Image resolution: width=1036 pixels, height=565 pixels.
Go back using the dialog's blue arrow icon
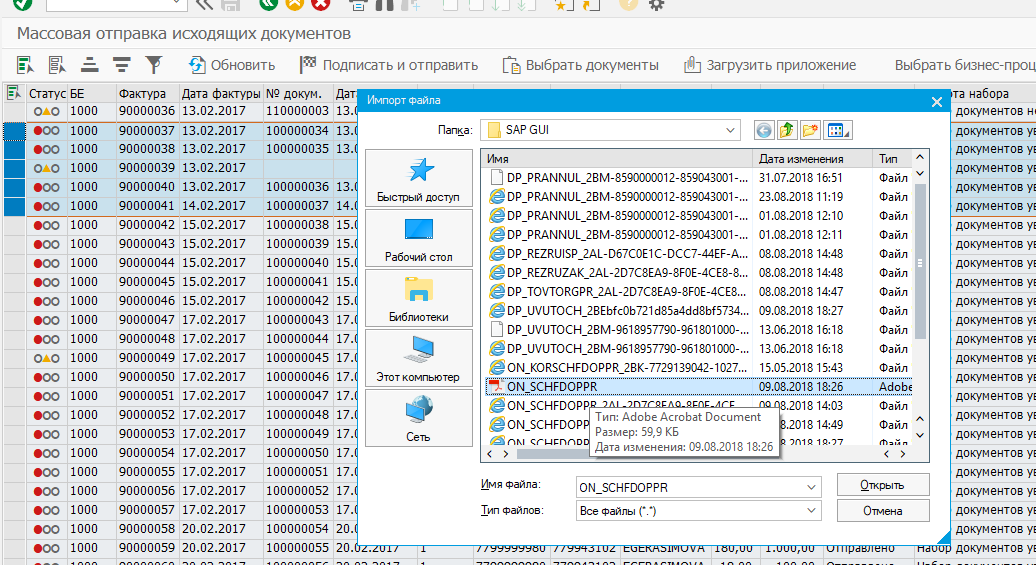click(764, 130)
